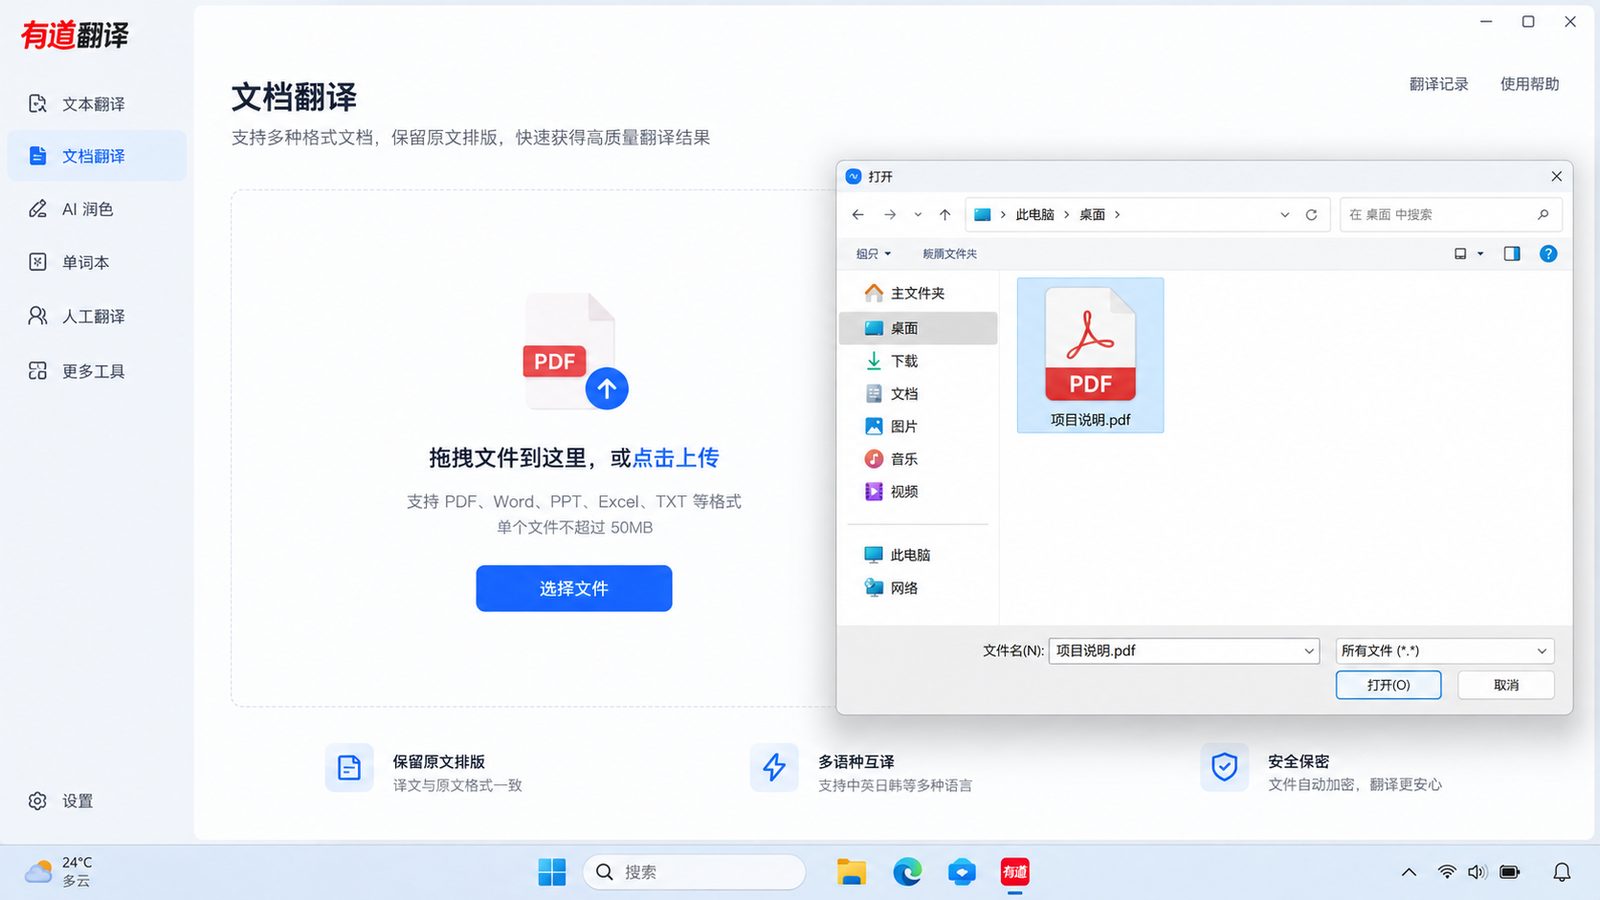Expand chevron after 桌面 in the breadcrumb
The height and width of the screenshot is (900, 1600).
(x=1117, y=215)
